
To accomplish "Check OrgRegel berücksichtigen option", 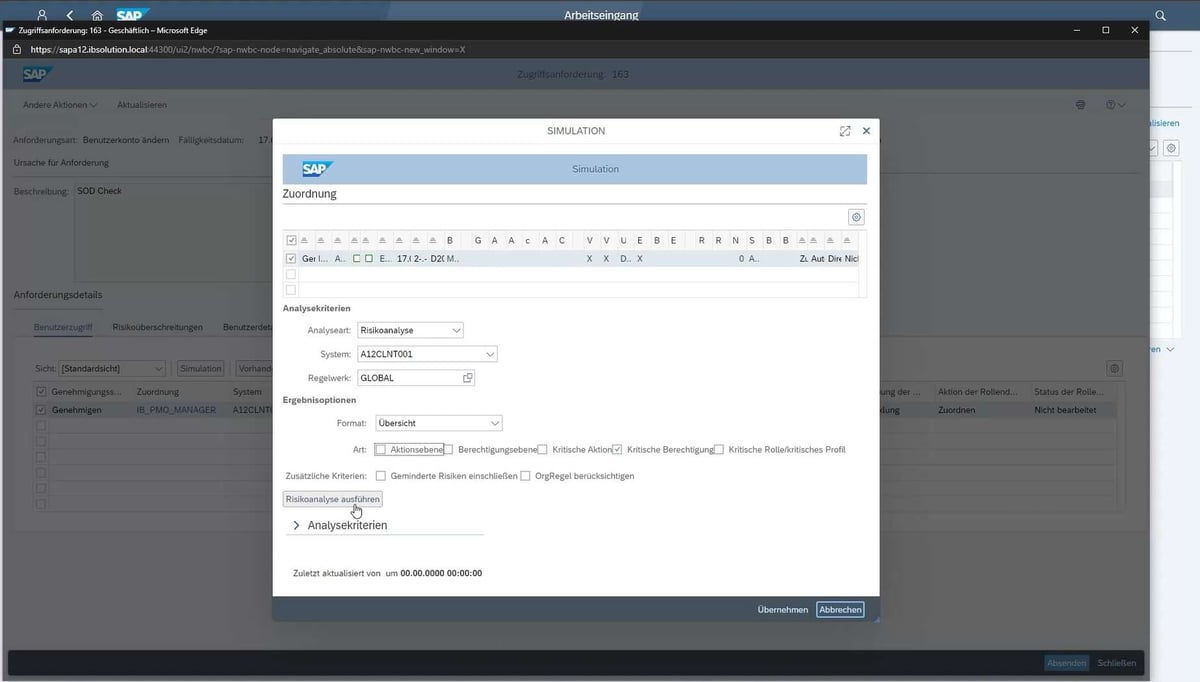I will pyautogui.click(x=526, y=476).
